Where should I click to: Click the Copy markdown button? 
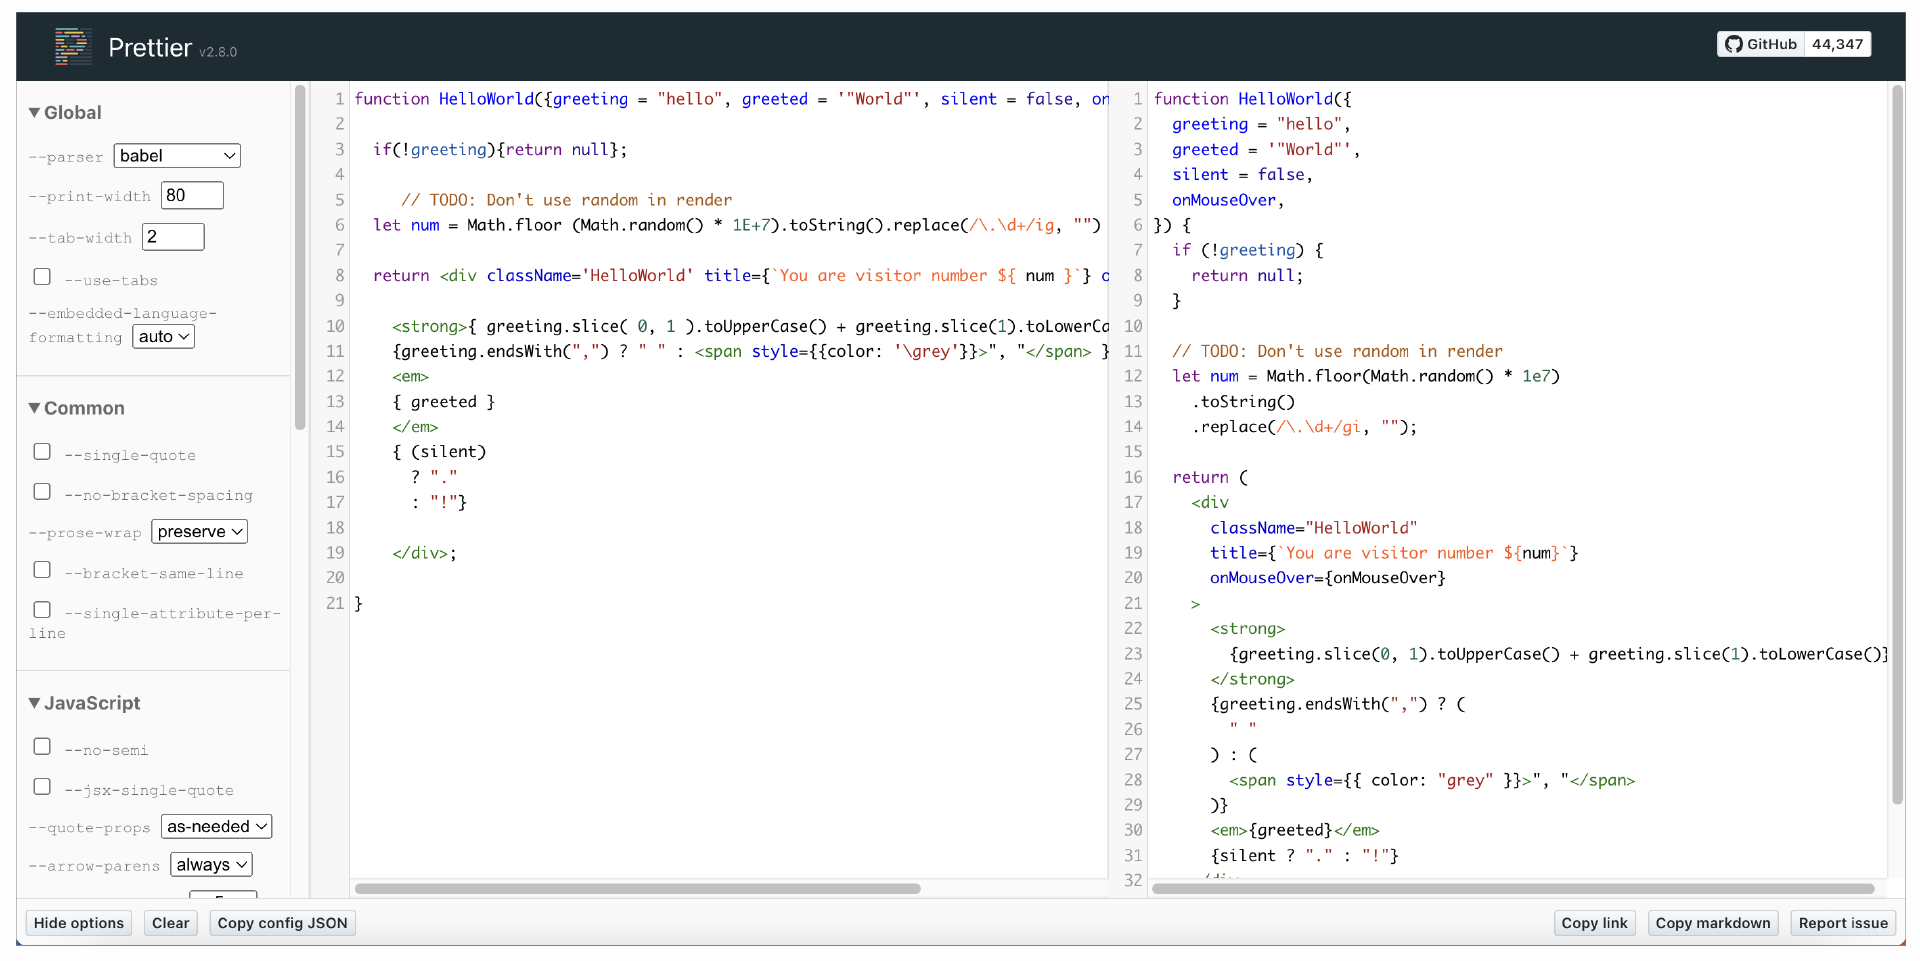tap(1712, 923)
